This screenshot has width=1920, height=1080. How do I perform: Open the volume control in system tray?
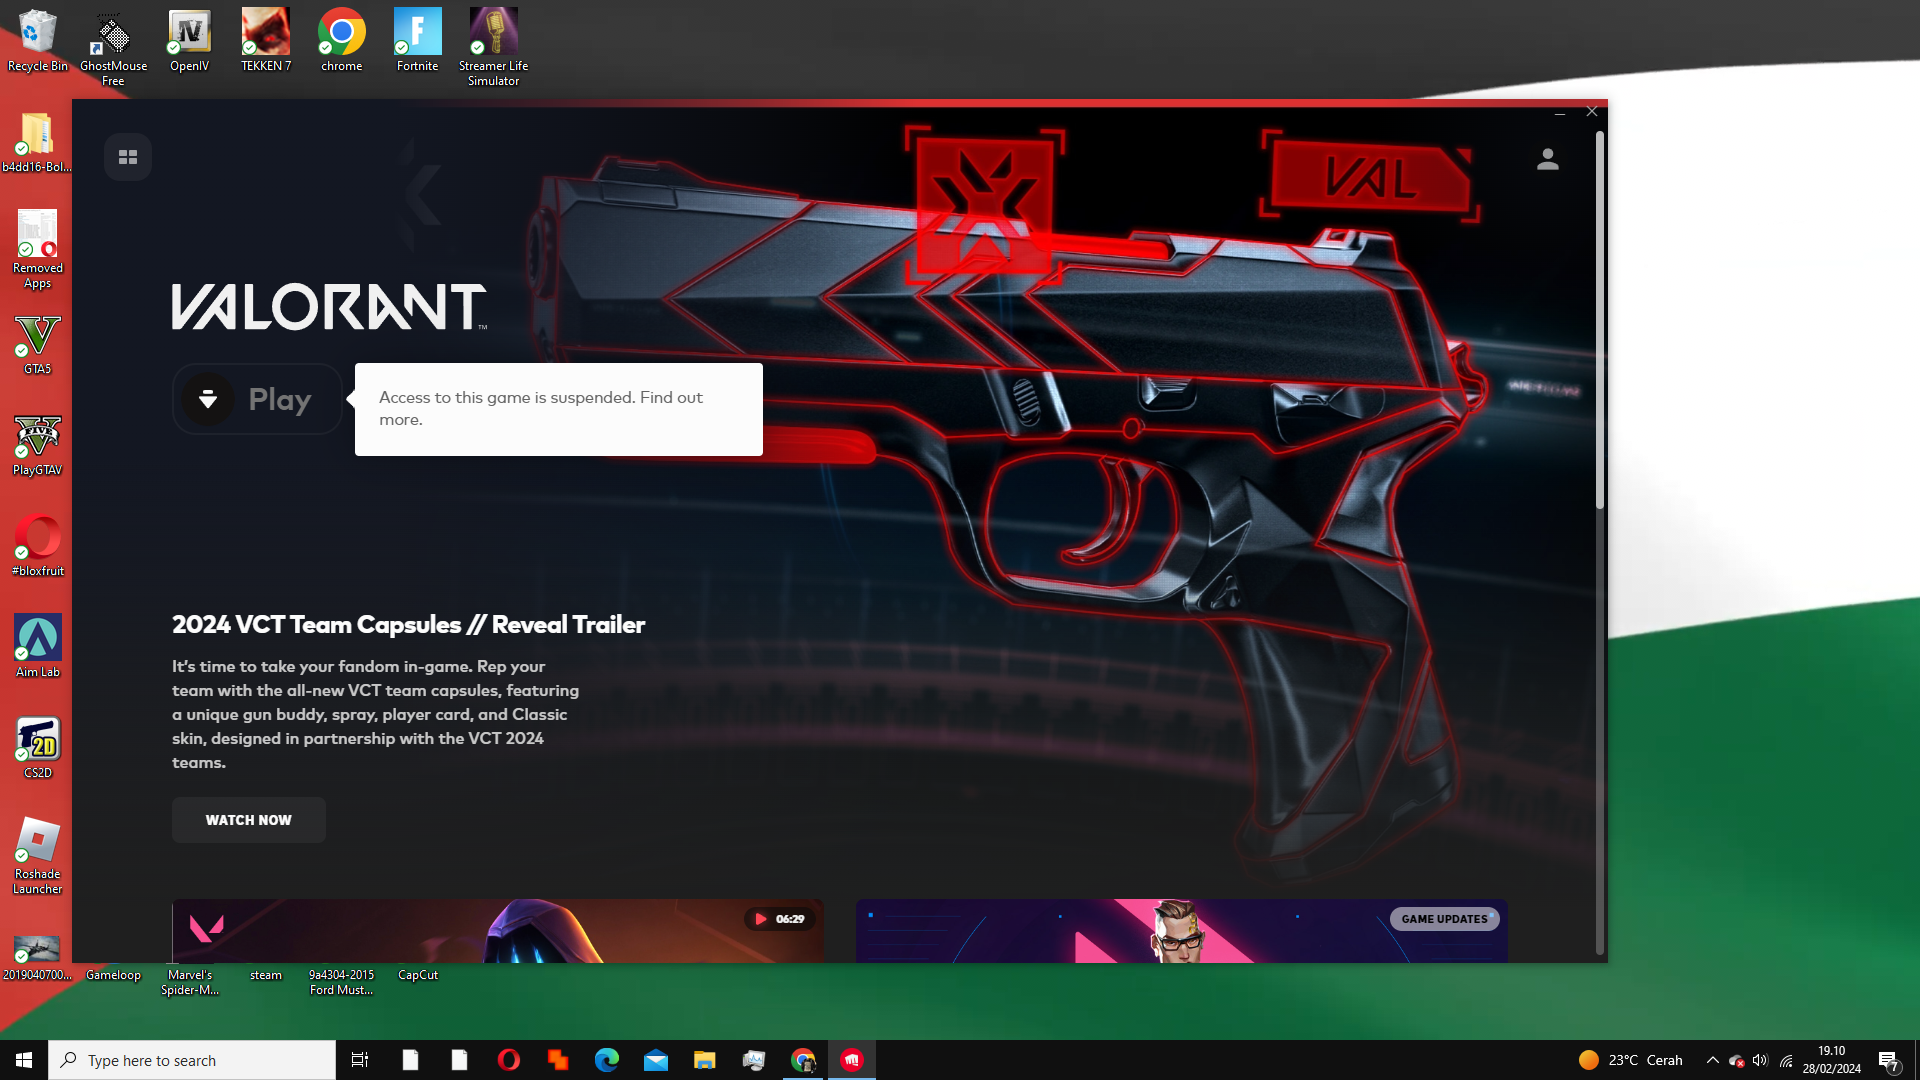coord(1761,1059)
